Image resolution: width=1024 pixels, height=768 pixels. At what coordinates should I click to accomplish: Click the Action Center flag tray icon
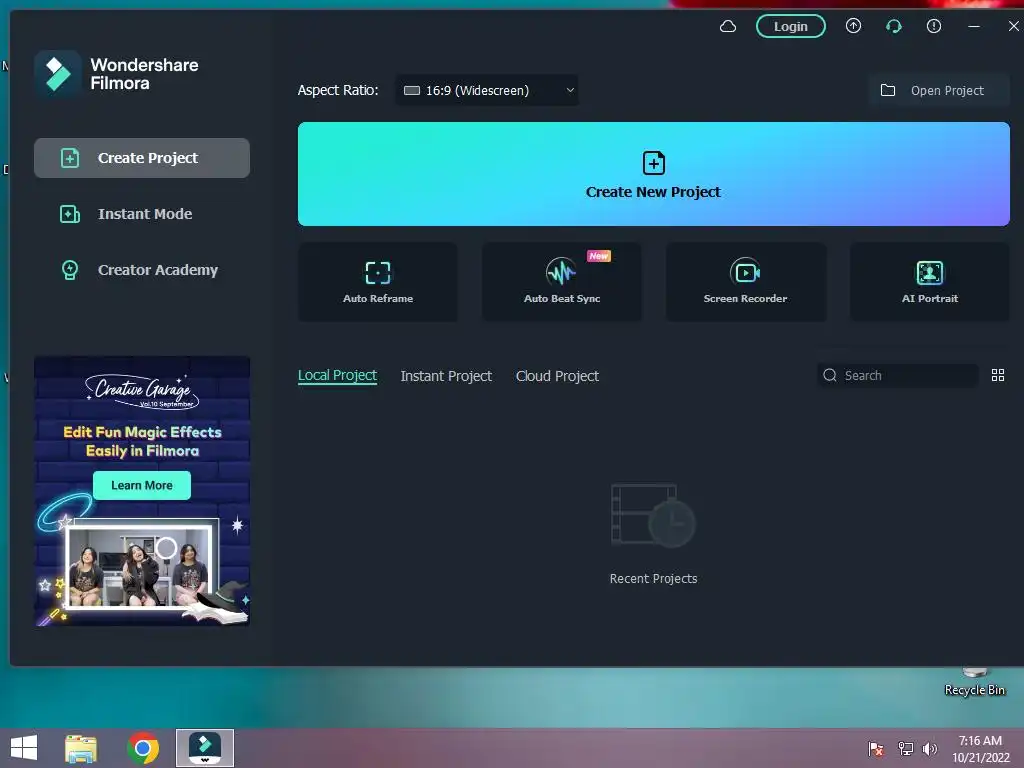[875, 749]
